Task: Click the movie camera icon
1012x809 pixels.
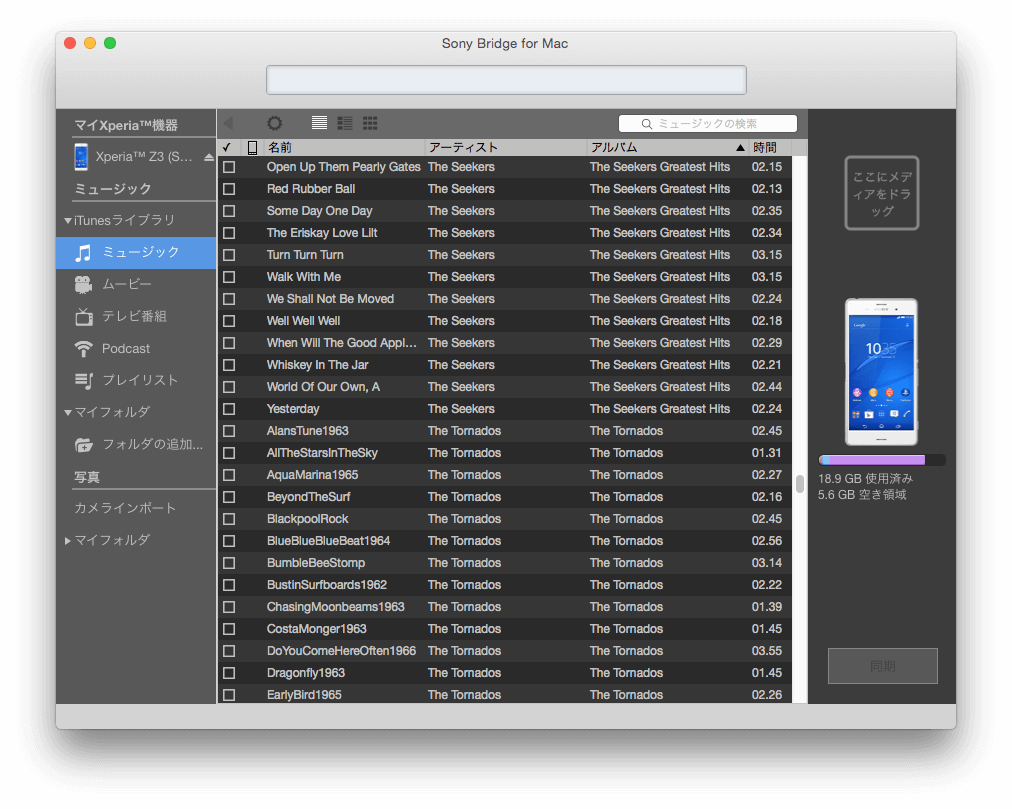Action: (83, 284)
